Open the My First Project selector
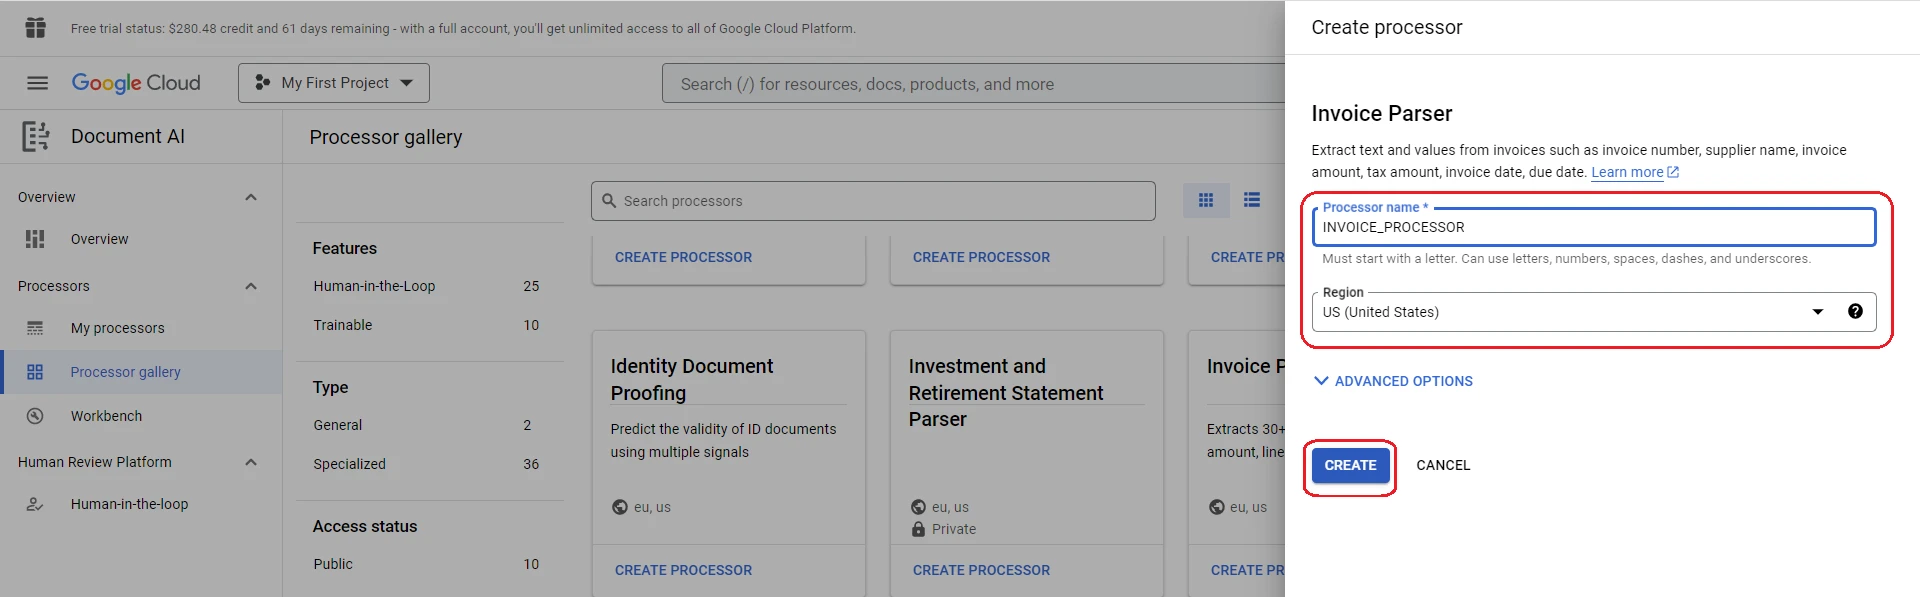1920x597 pixels. pos(334,83)
